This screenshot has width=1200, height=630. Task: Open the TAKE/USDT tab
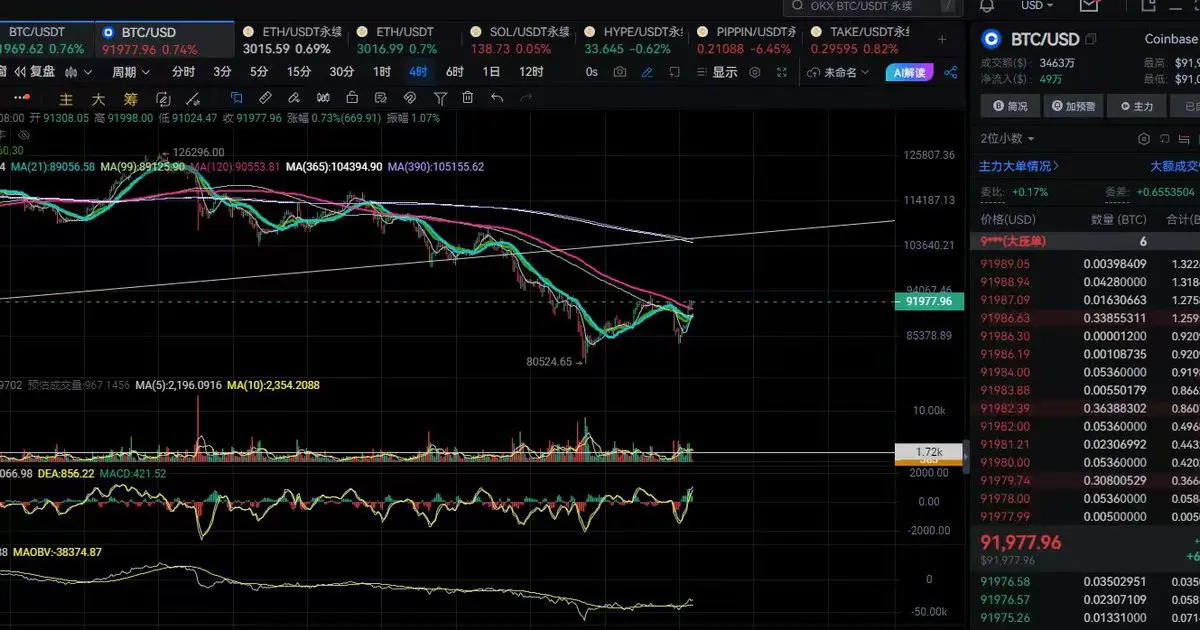tap(860, 40)
